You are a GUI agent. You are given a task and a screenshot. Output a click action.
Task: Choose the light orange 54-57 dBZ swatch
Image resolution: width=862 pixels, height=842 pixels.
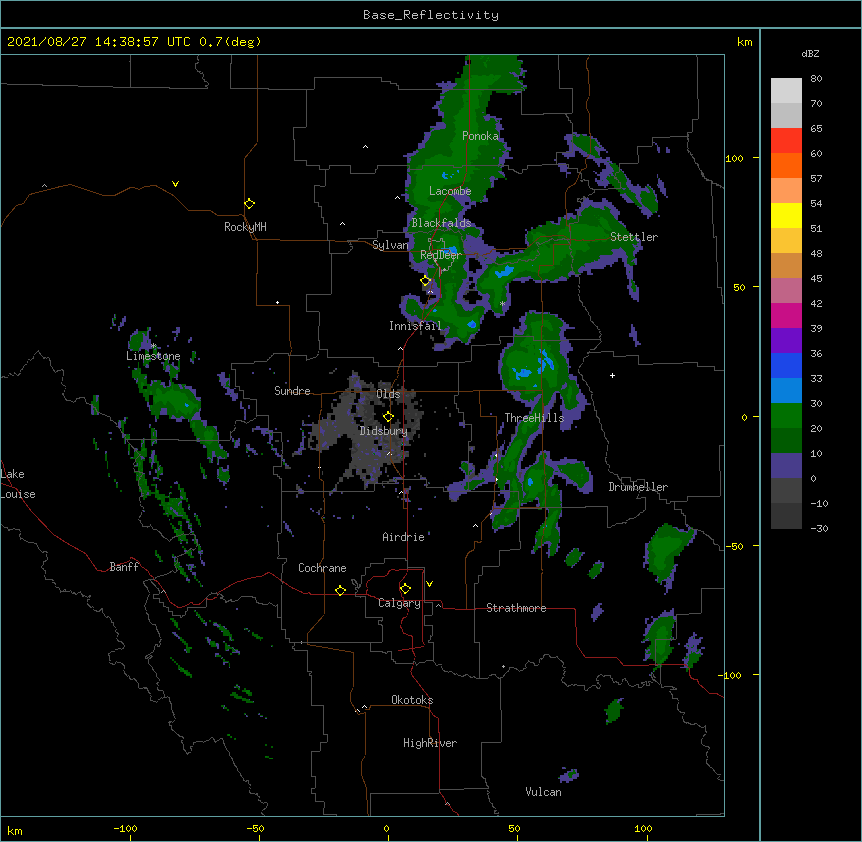(786, 191)
